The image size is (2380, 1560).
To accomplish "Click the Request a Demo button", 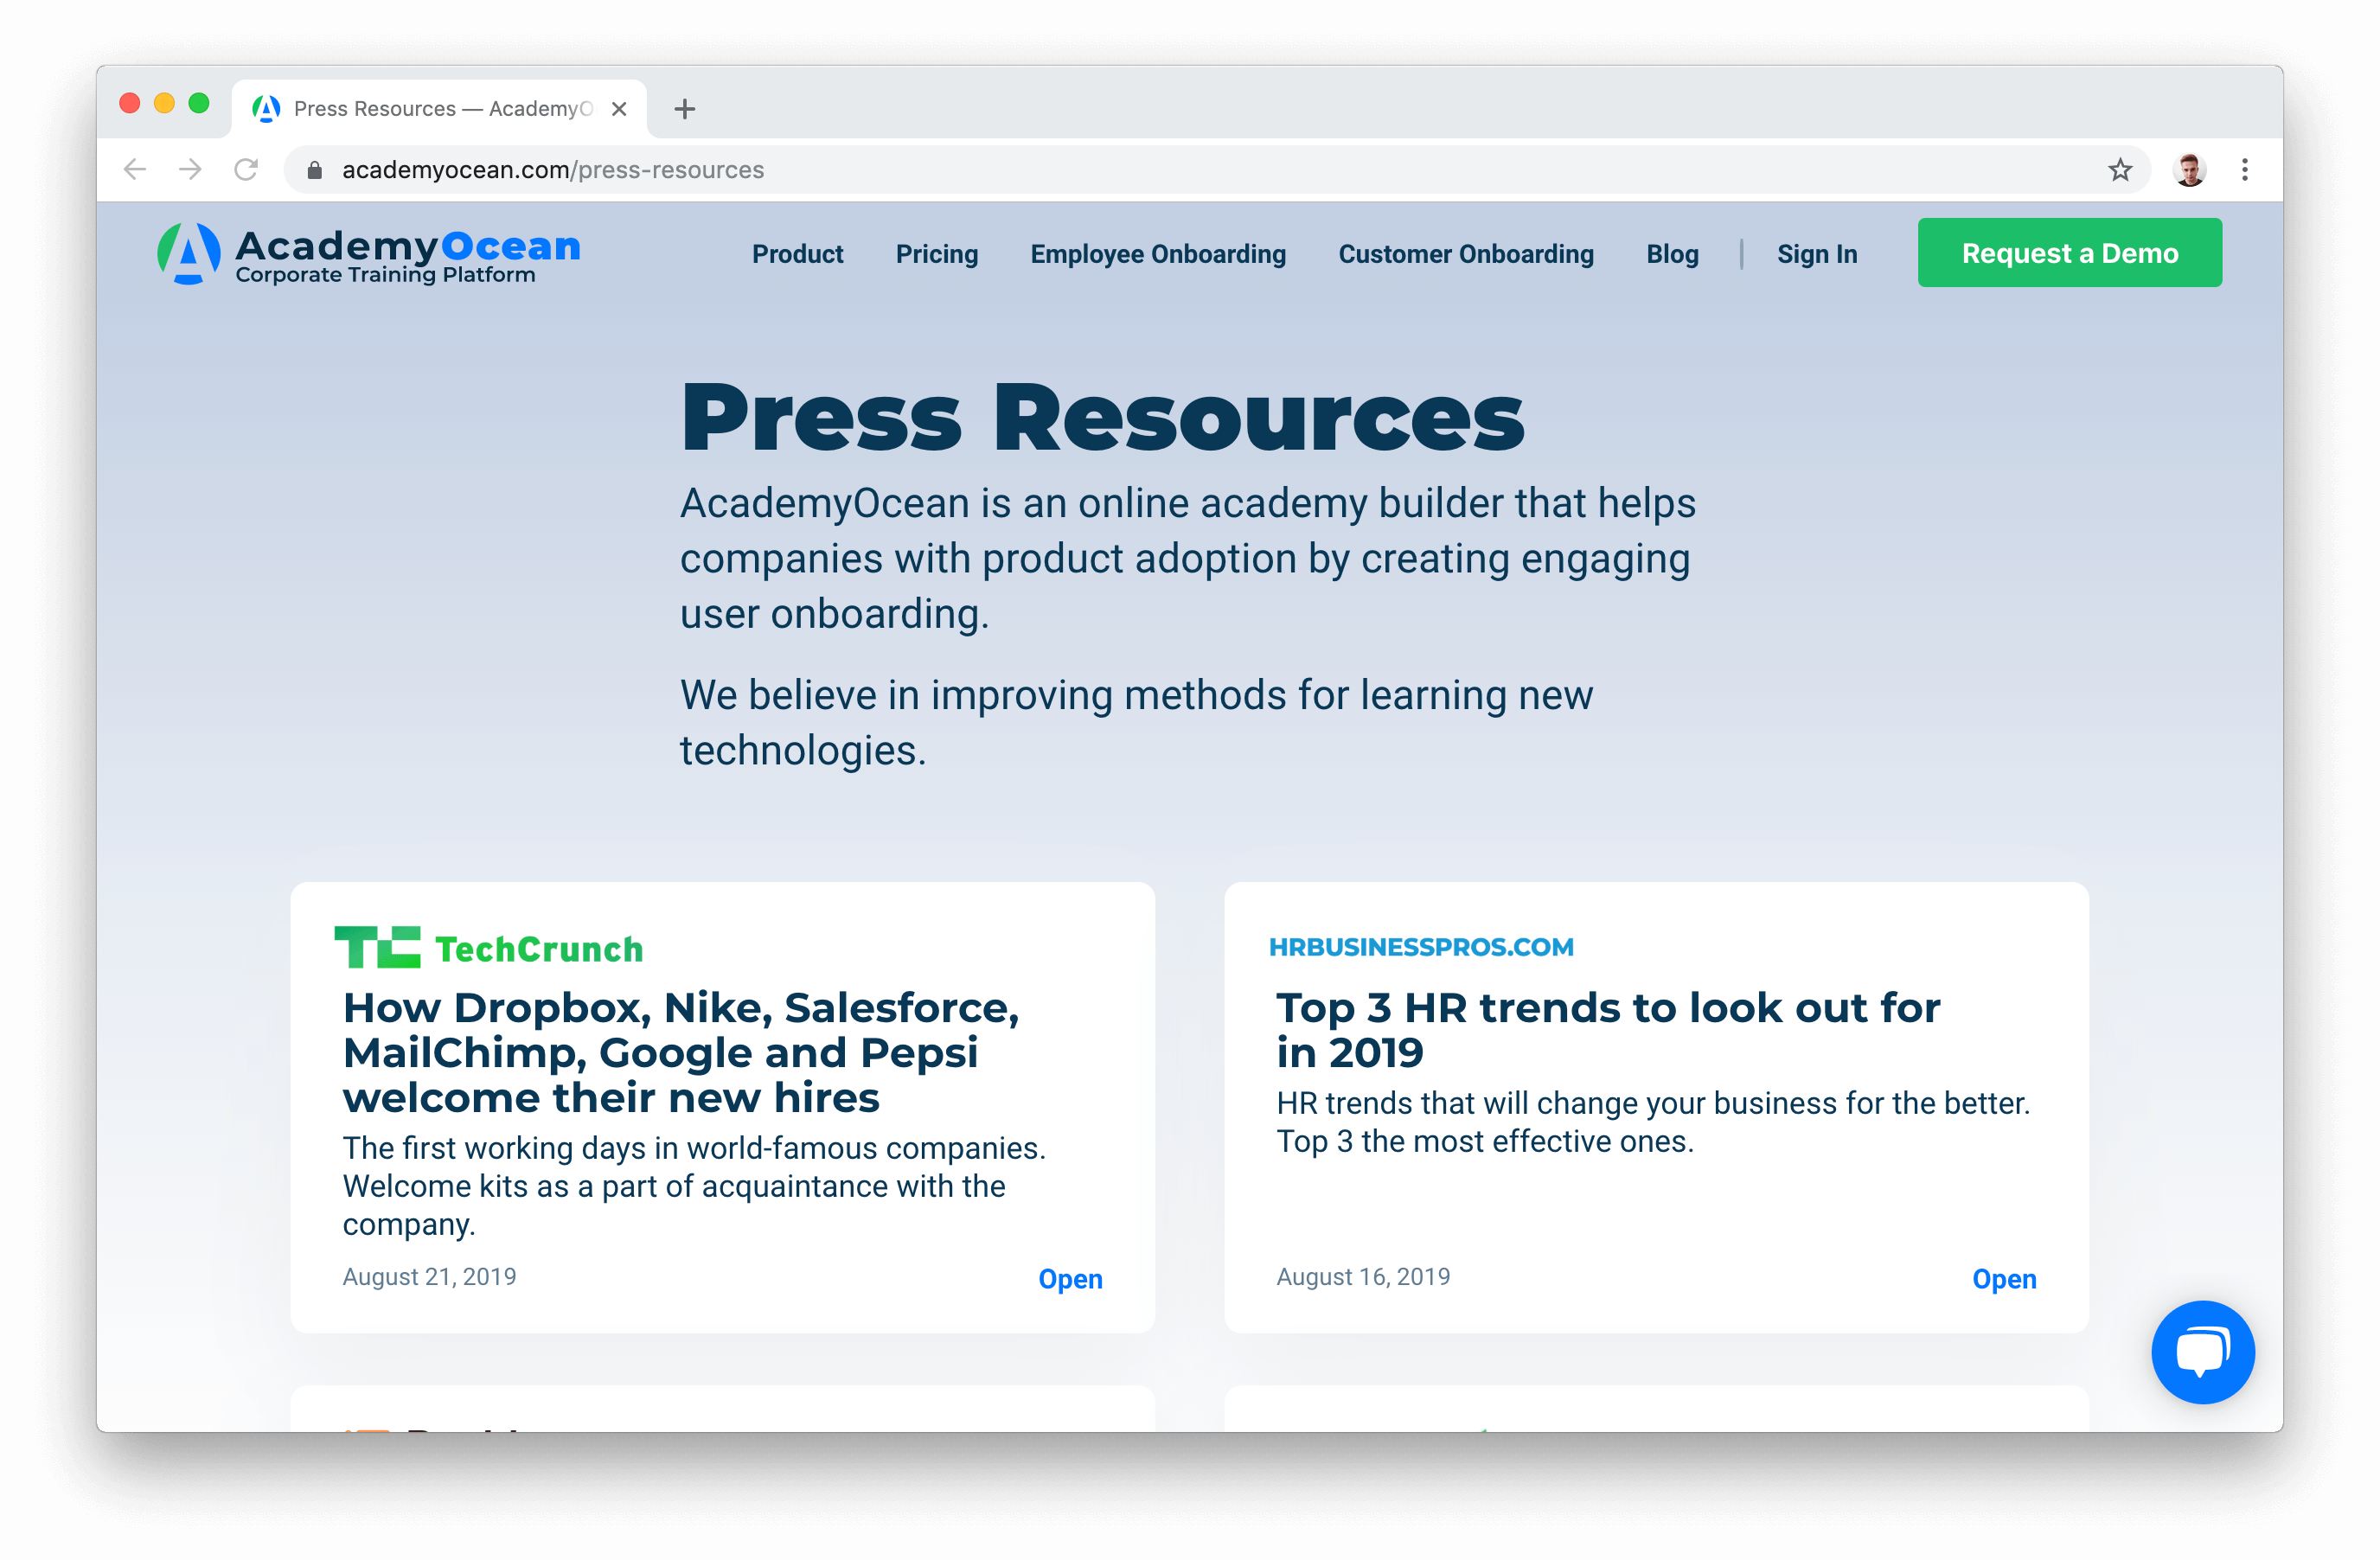I will pyautogui.click(x=2069, y=253).
